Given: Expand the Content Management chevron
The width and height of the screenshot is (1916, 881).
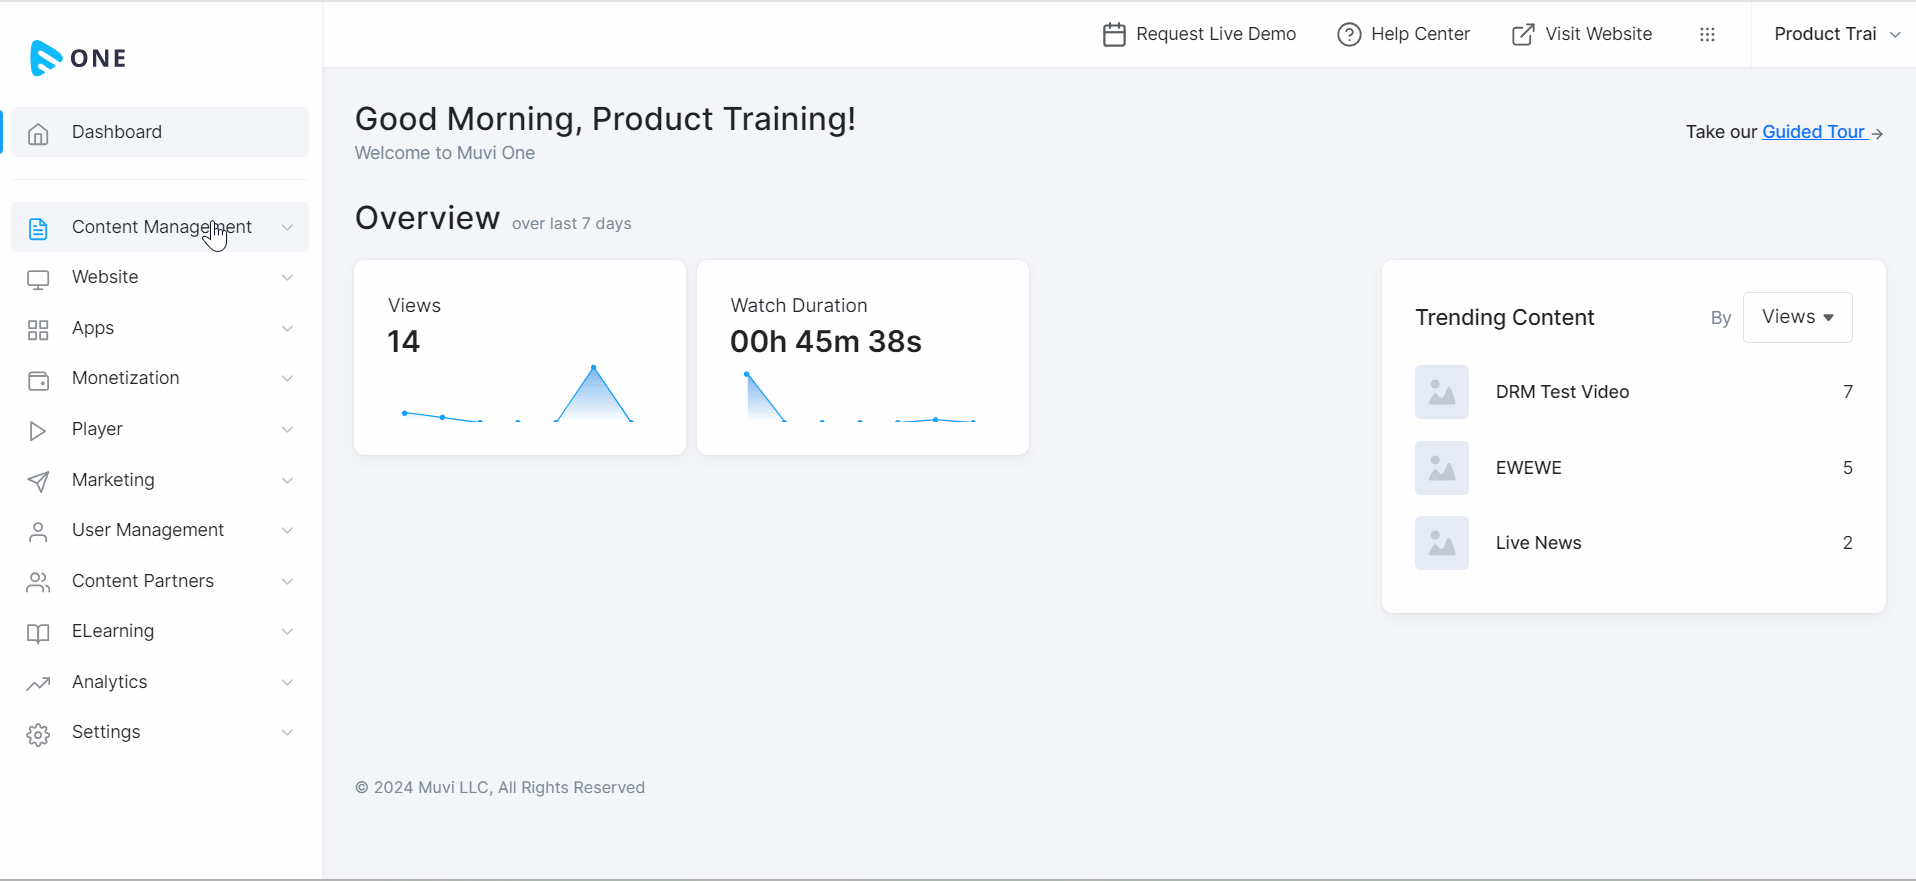Looking at the screenshot, I should pyautogui.click(x=287, y=228).
